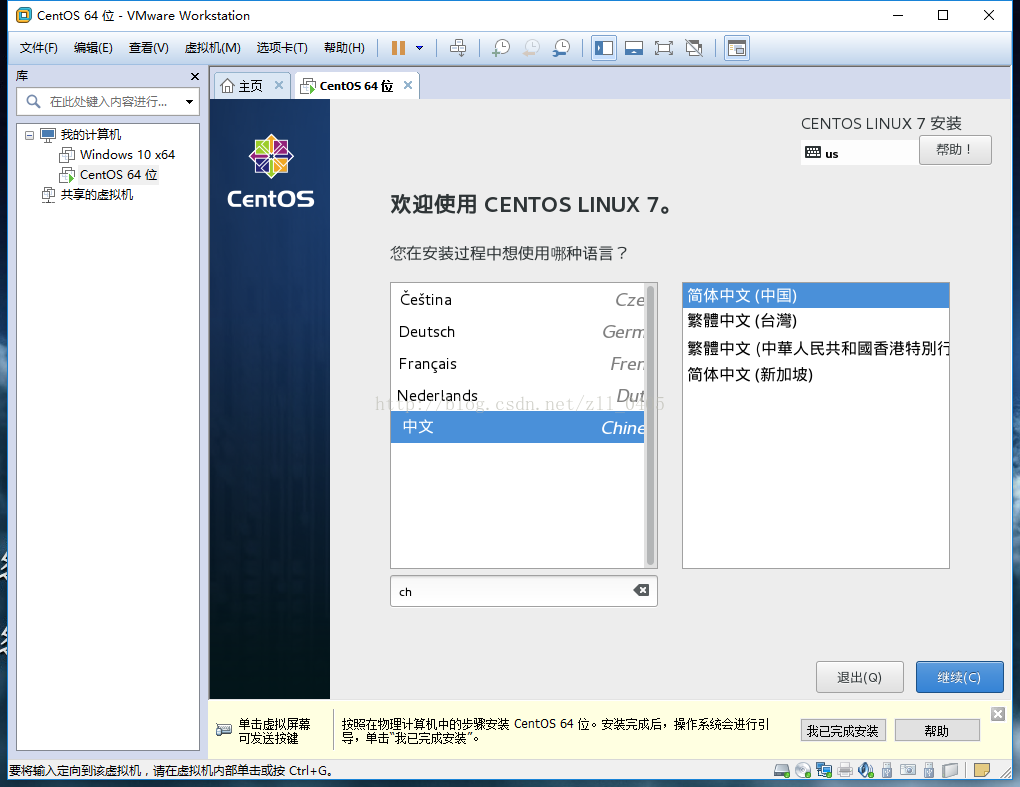Click the 继续(C) button
1020x787 pixels.
tap(960, 677)
